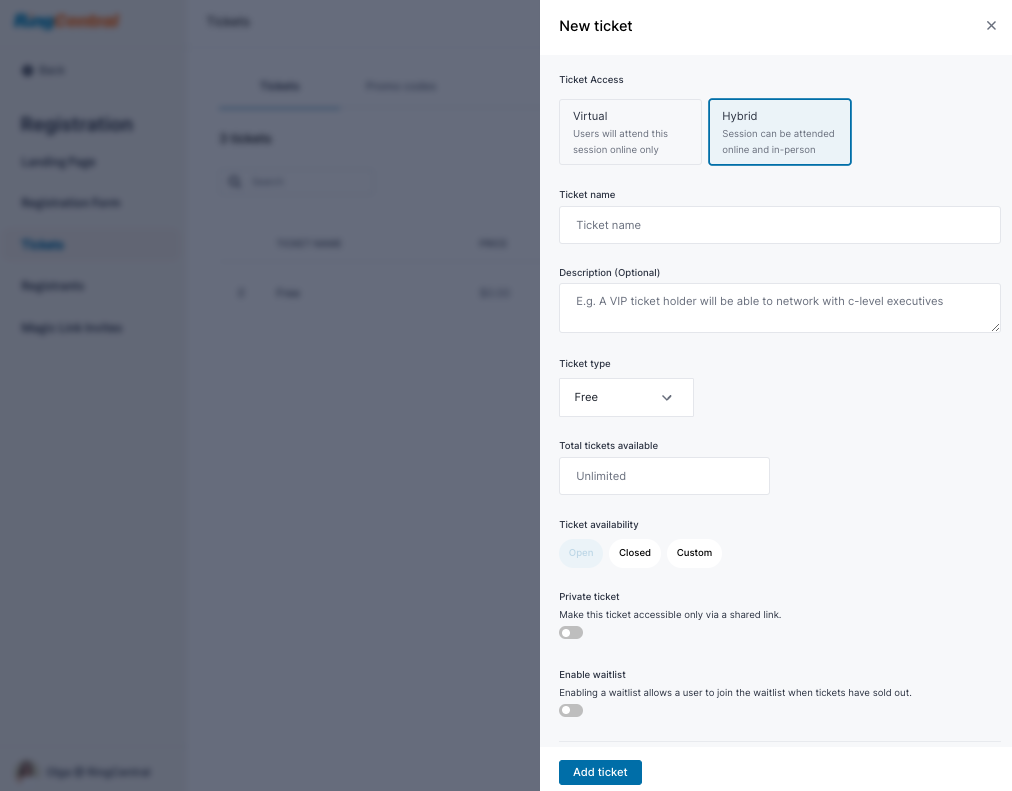Click the "New ticket" panel heading
This screenshot has height=791, width=1012.
click(596, 26)
